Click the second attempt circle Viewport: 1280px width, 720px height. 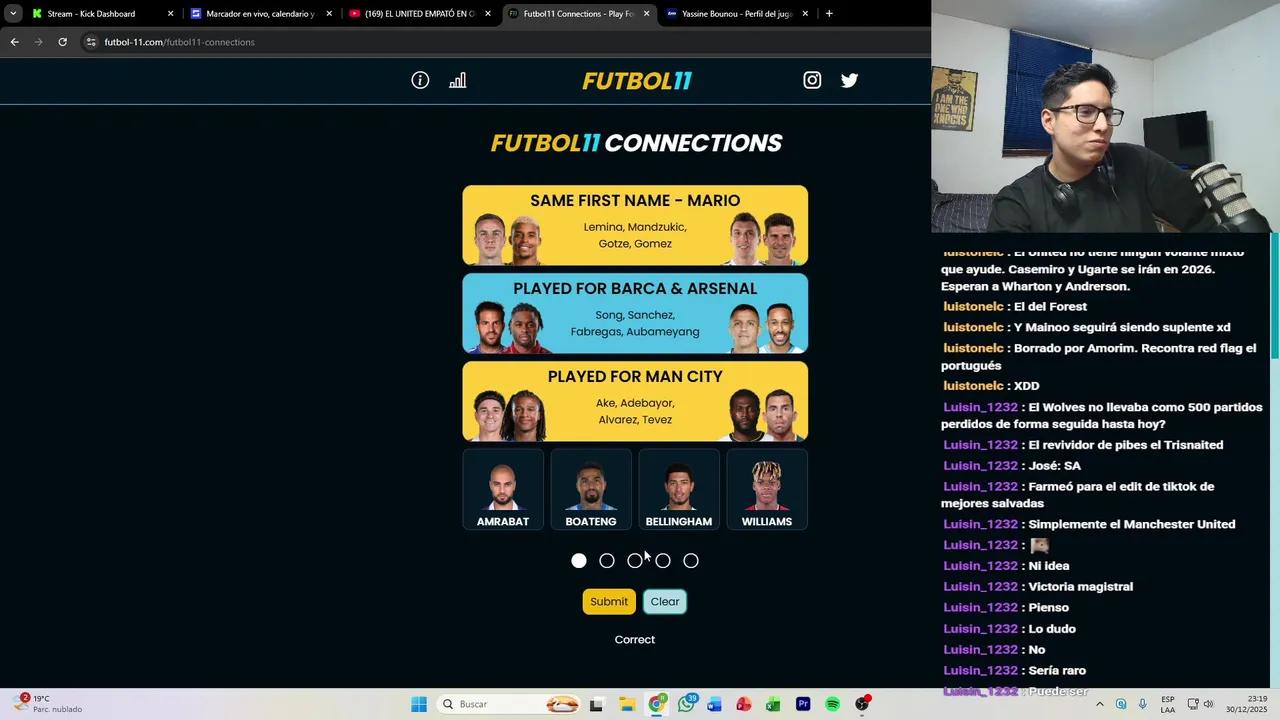[x=607, y=561]
